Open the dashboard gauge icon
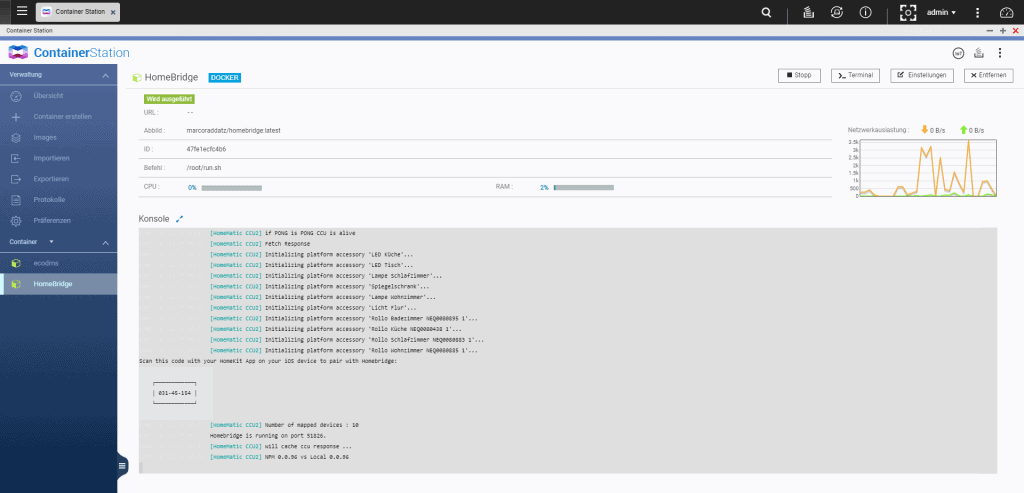1024x493 pixels. (x=1006, y=12)
